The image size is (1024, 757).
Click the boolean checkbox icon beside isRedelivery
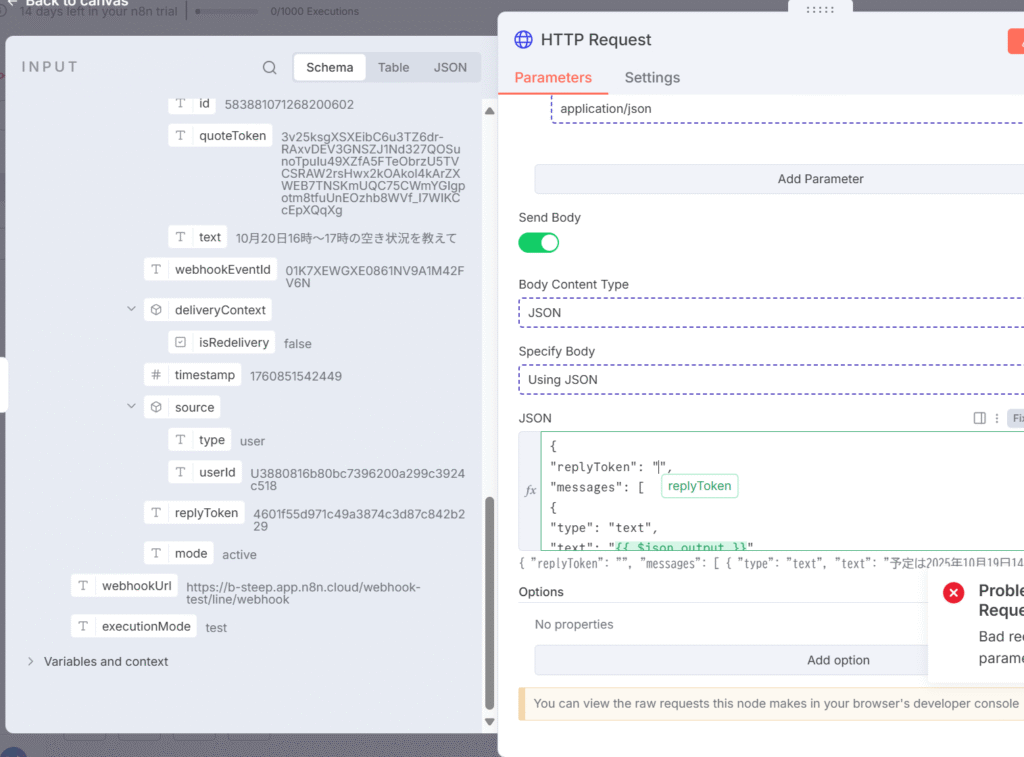click(x=180, y=342)
